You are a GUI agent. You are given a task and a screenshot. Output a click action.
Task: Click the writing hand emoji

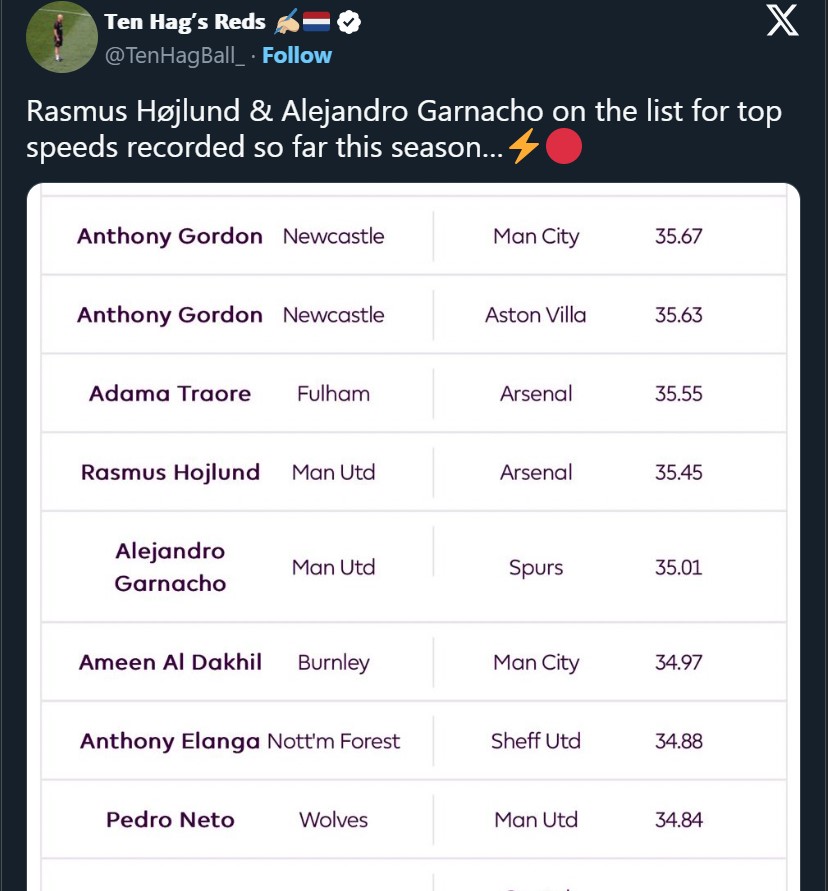click(x=287, y=23)
